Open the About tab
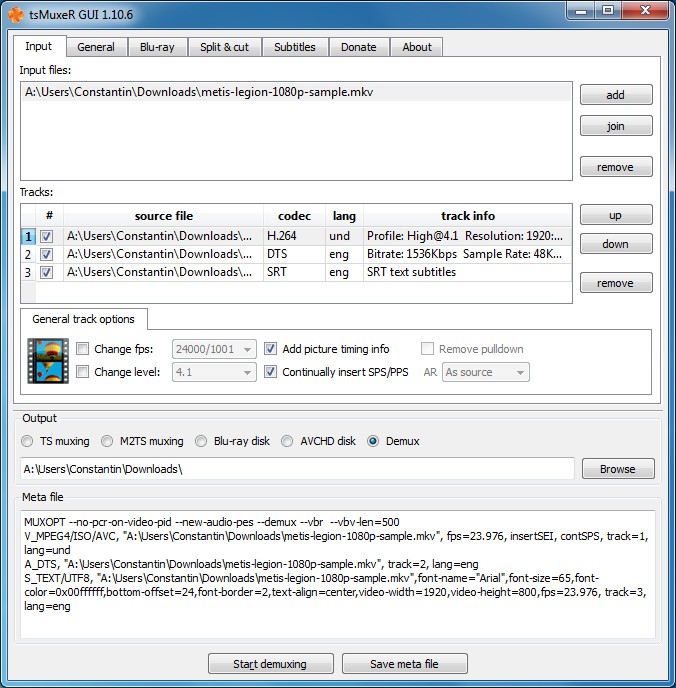The height and width of the screenshot is (688, 676). [x=417, y=47]
